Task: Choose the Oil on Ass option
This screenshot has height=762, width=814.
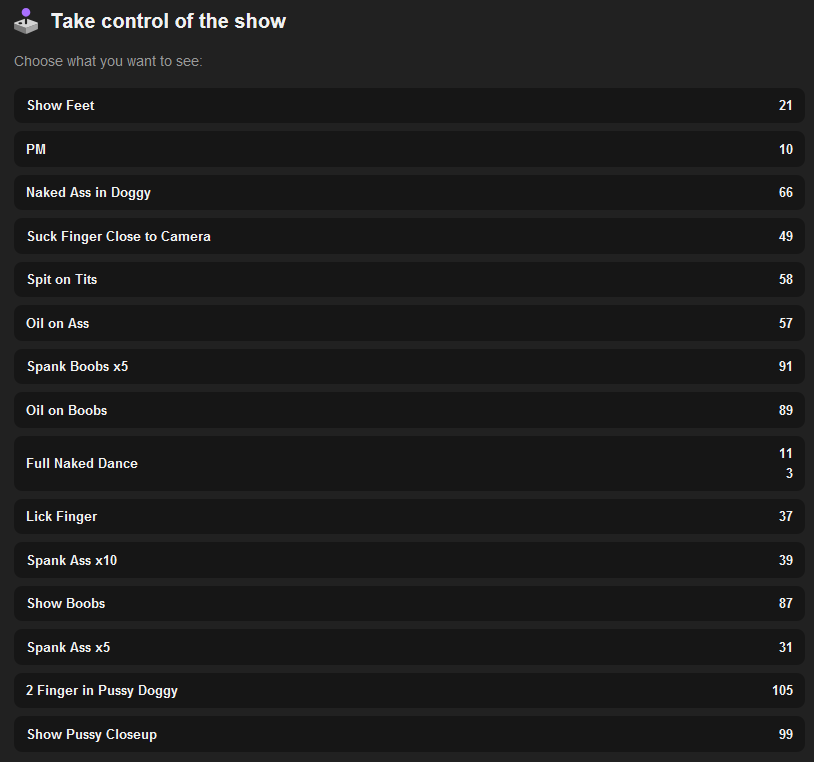Action: pyautogui.click(x=58, y=323)
